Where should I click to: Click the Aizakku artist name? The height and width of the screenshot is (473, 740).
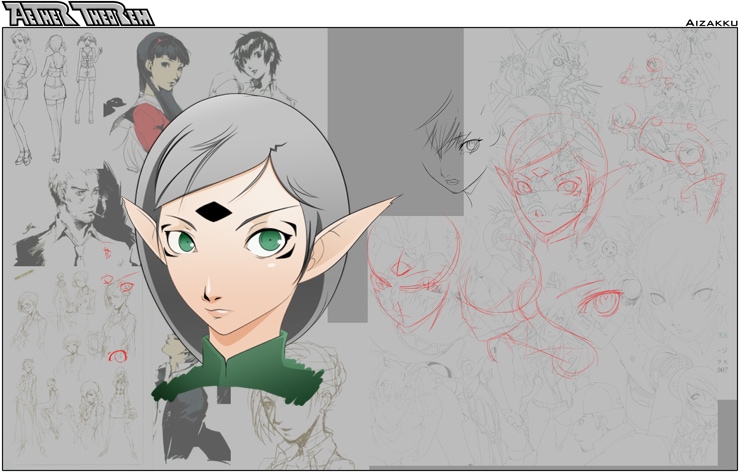(x=710, y=21)
